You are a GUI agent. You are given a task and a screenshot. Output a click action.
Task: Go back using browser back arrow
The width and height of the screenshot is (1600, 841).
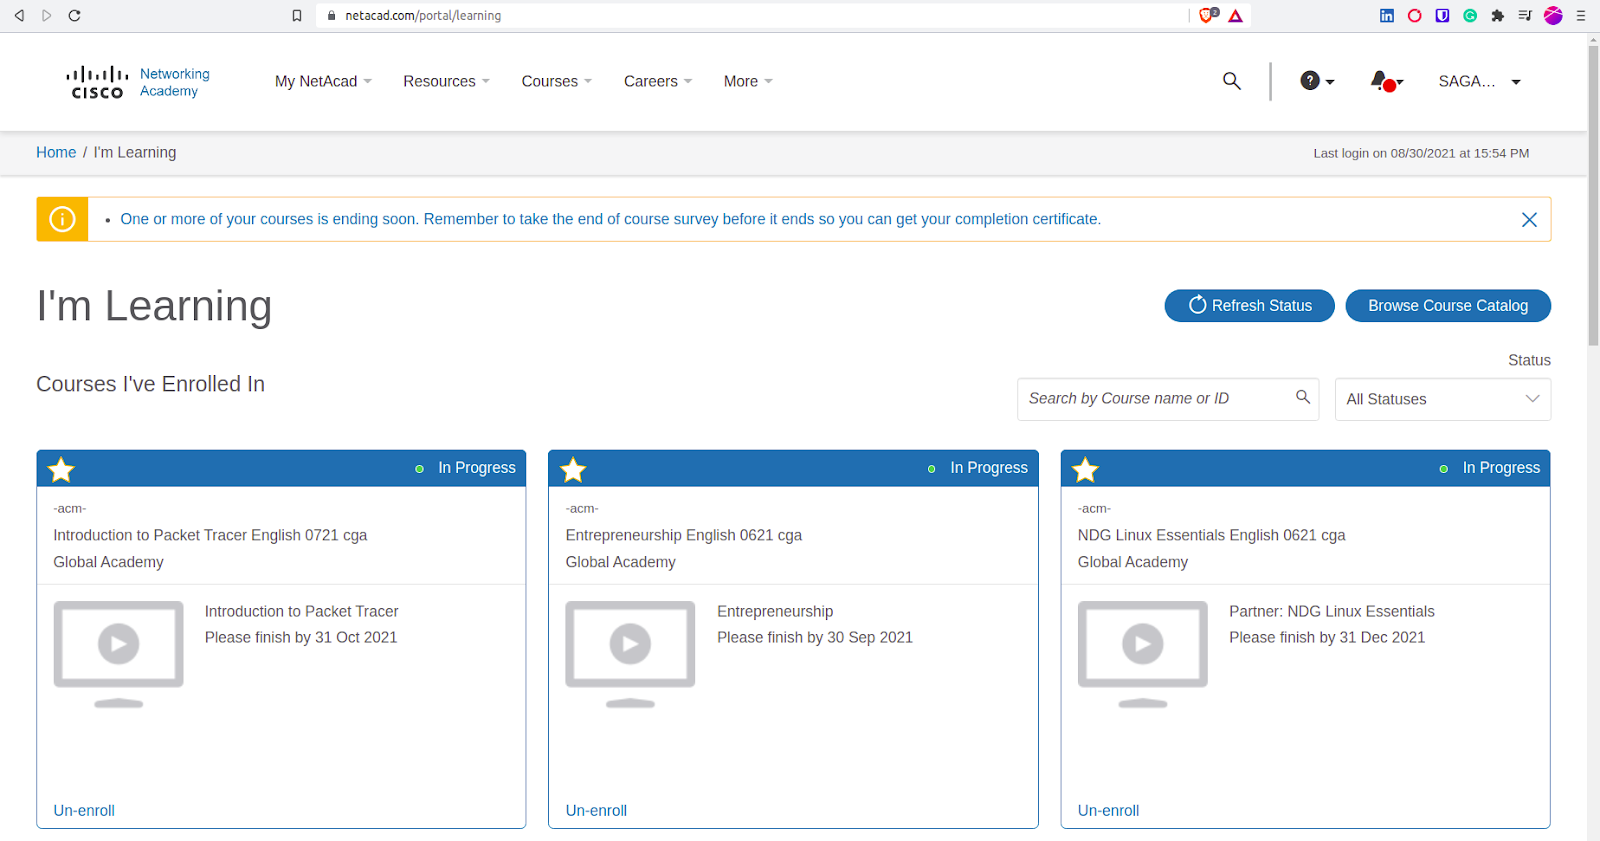(x=19, y=16)
